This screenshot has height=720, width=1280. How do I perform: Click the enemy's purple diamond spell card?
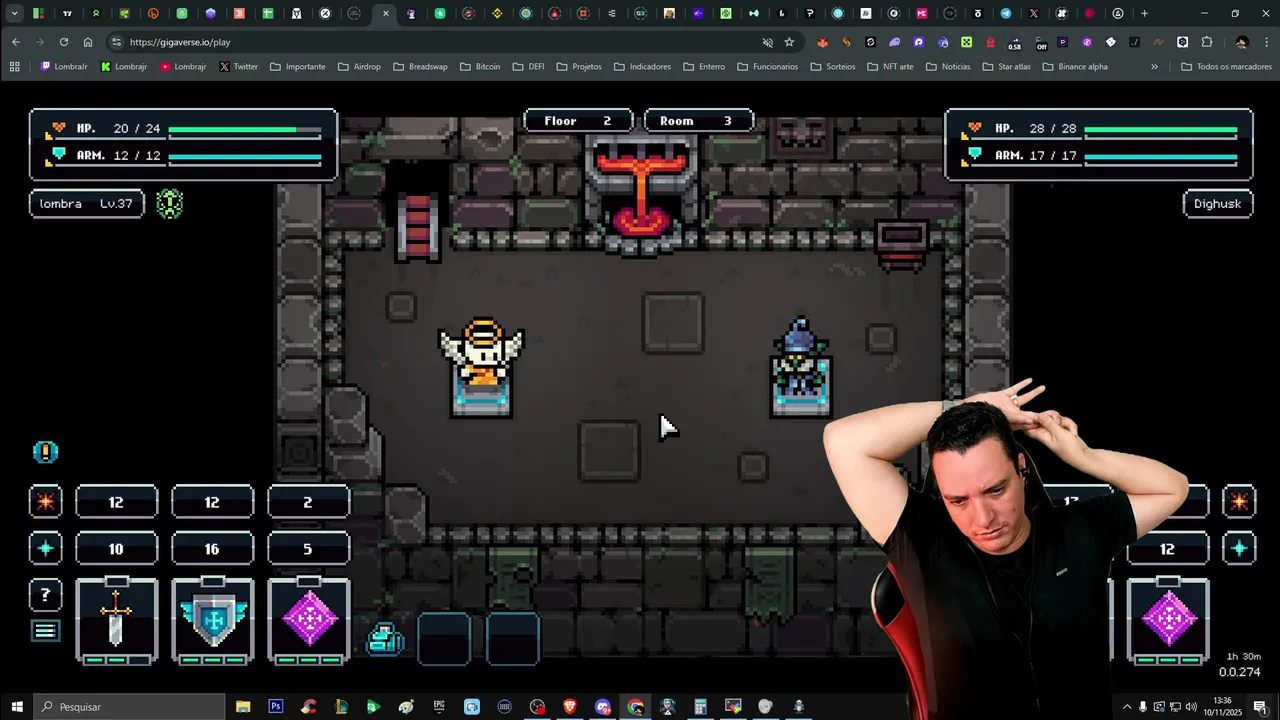(x=1168, y=620)
